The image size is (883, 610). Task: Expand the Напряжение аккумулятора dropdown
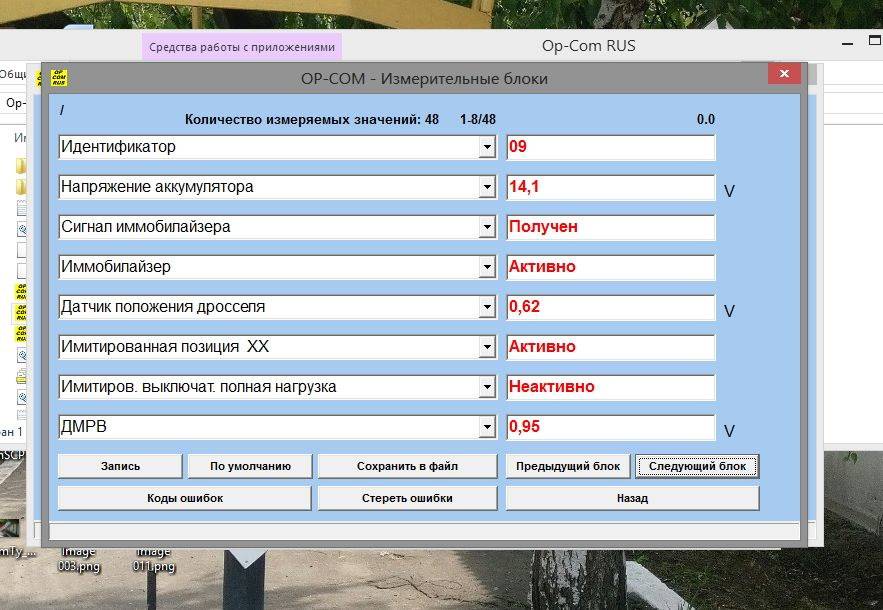[487, 188]
